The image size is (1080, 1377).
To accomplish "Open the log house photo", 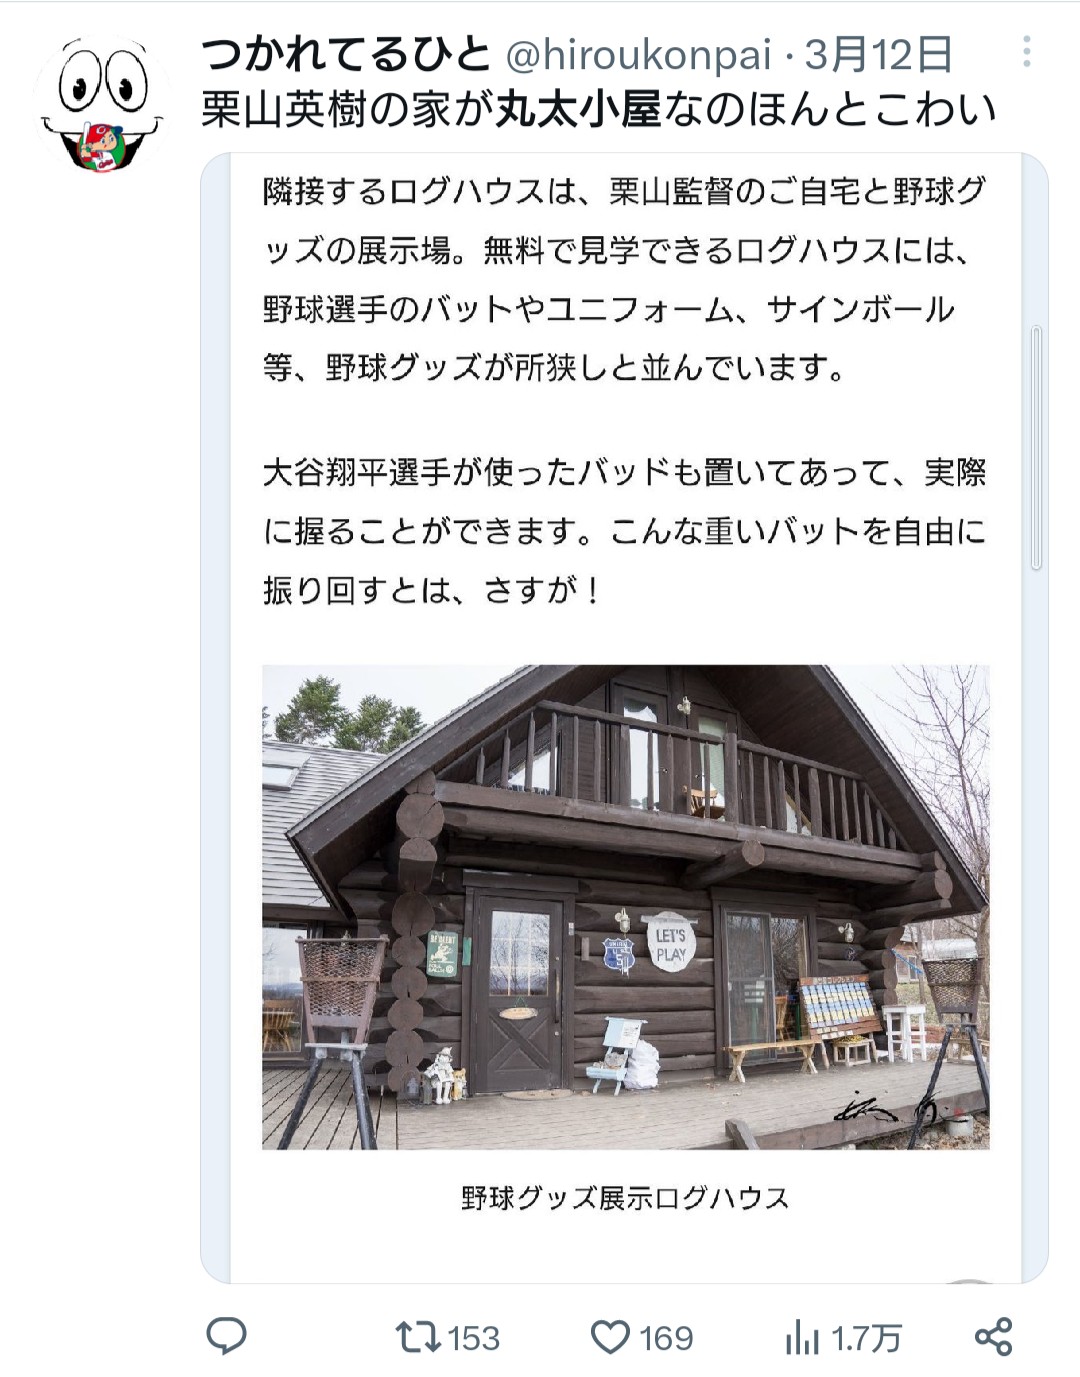I will point(626,907).
